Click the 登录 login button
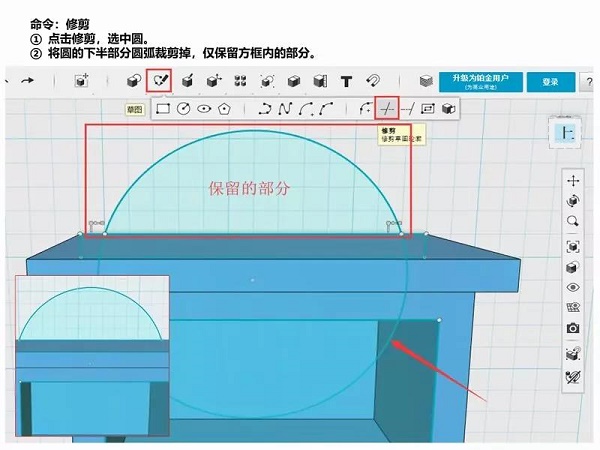The height and width of the screenshot is (450, 600). pyautogui.click(x=550, y=81)
